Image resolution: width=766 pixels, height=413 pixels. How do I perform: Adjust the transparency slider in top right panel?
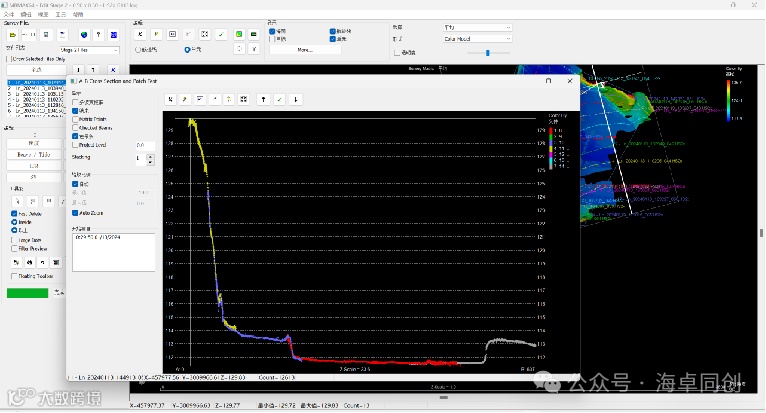pos(487,52)
